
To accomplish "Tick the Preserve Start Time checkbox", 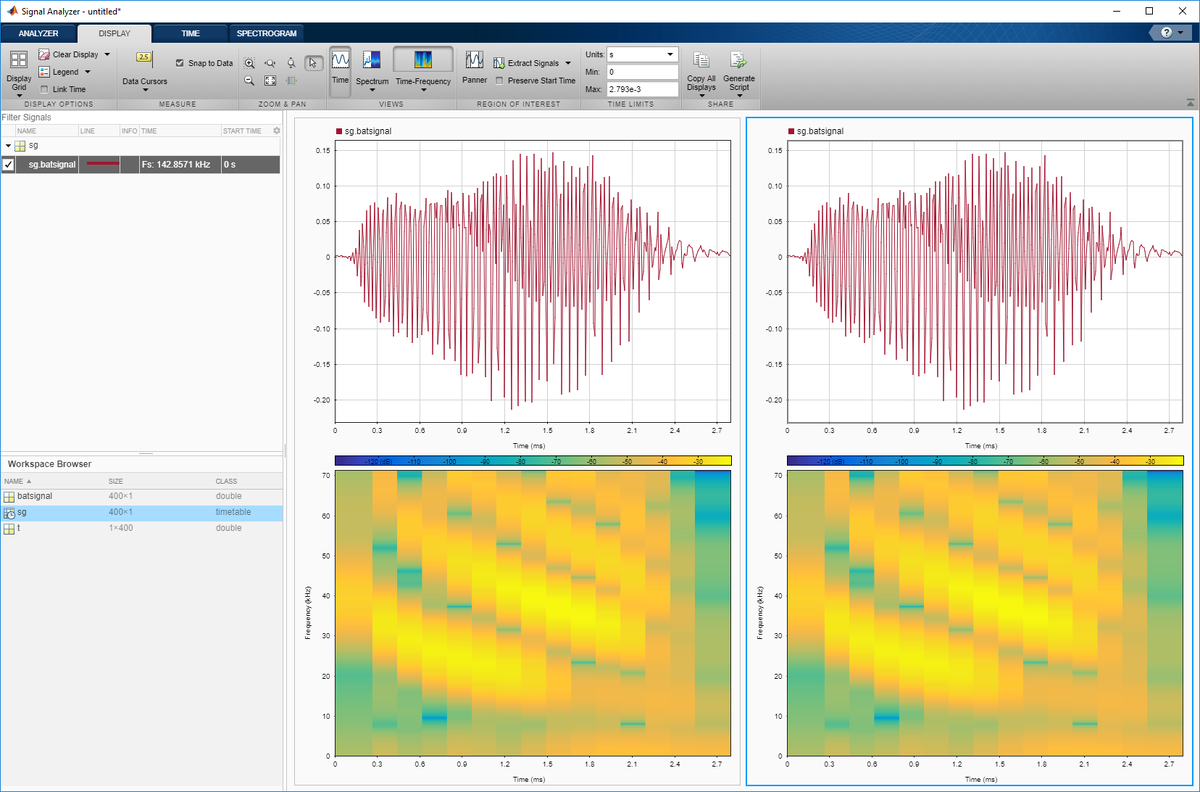I will (x=499, y=80).
